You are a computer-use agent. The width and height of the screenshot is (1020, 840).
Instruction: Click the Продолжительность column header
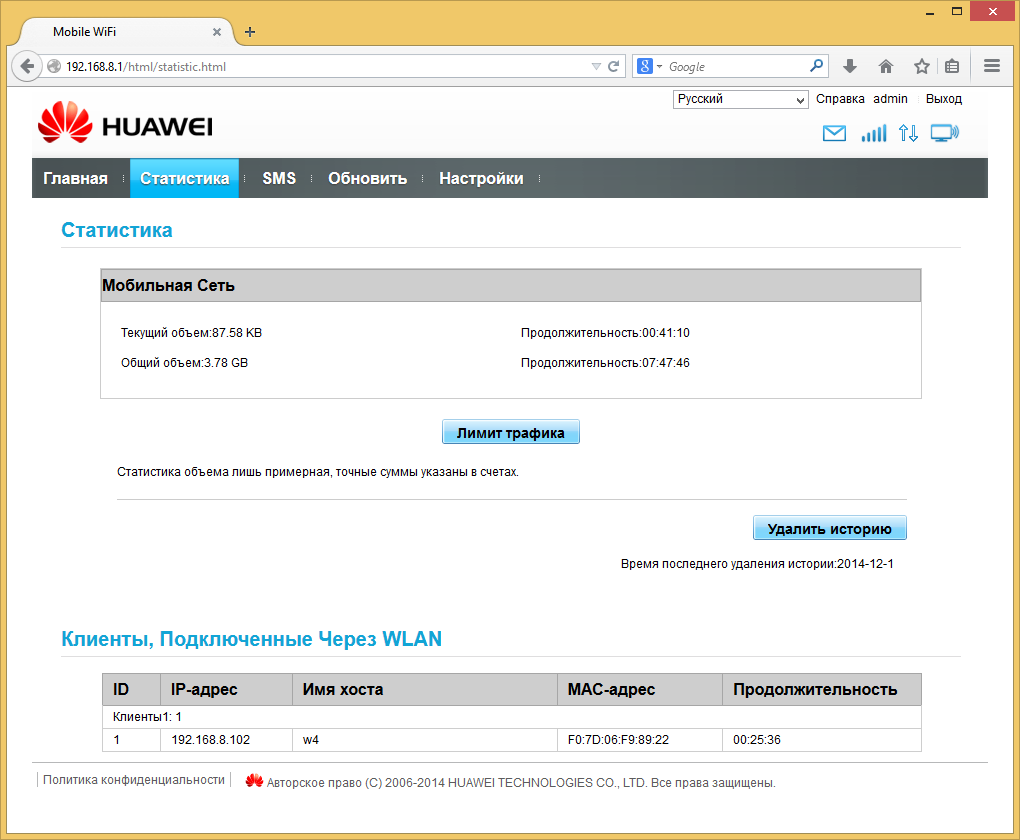pyautogui.click(x=822, y=690)
